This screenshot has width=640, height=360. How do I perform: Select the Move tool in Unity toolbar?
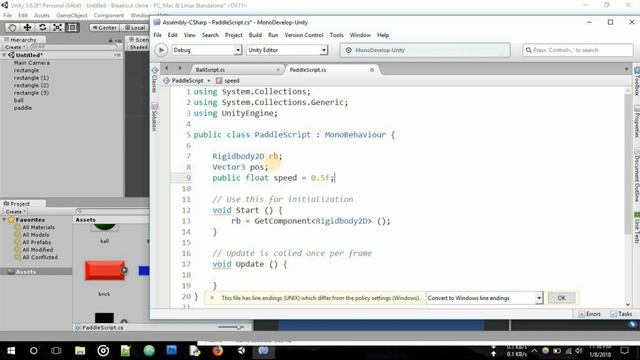coord(27,27)
